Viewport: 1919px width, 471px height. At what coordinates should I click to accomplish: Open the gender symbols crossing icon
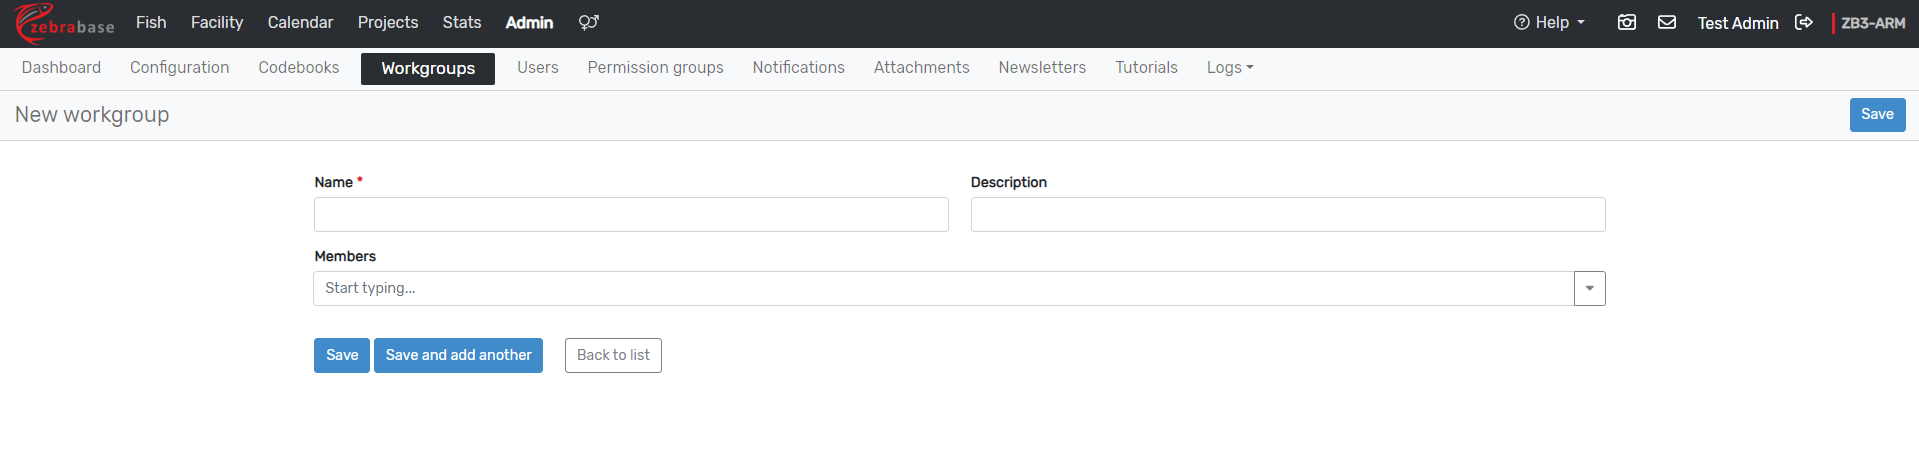point(588,22)
